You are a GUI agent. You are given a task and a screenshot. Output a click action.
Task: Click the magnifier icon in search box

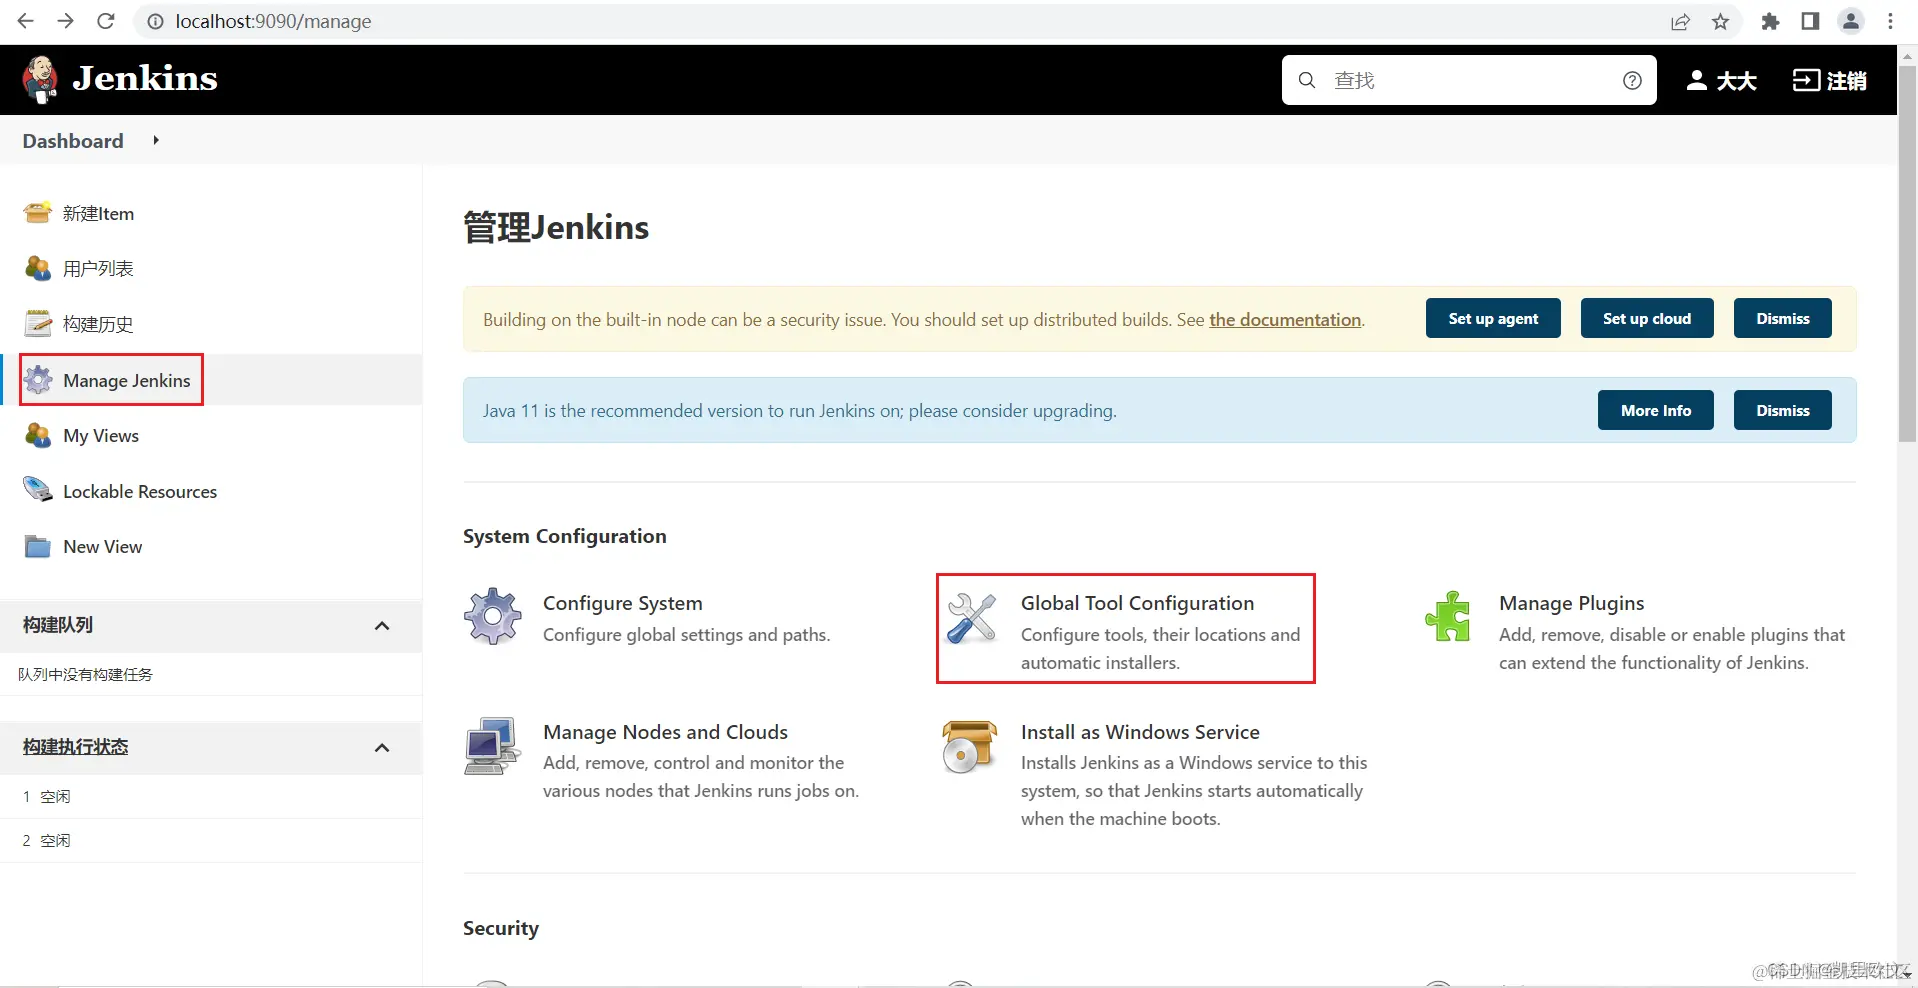1307,80
